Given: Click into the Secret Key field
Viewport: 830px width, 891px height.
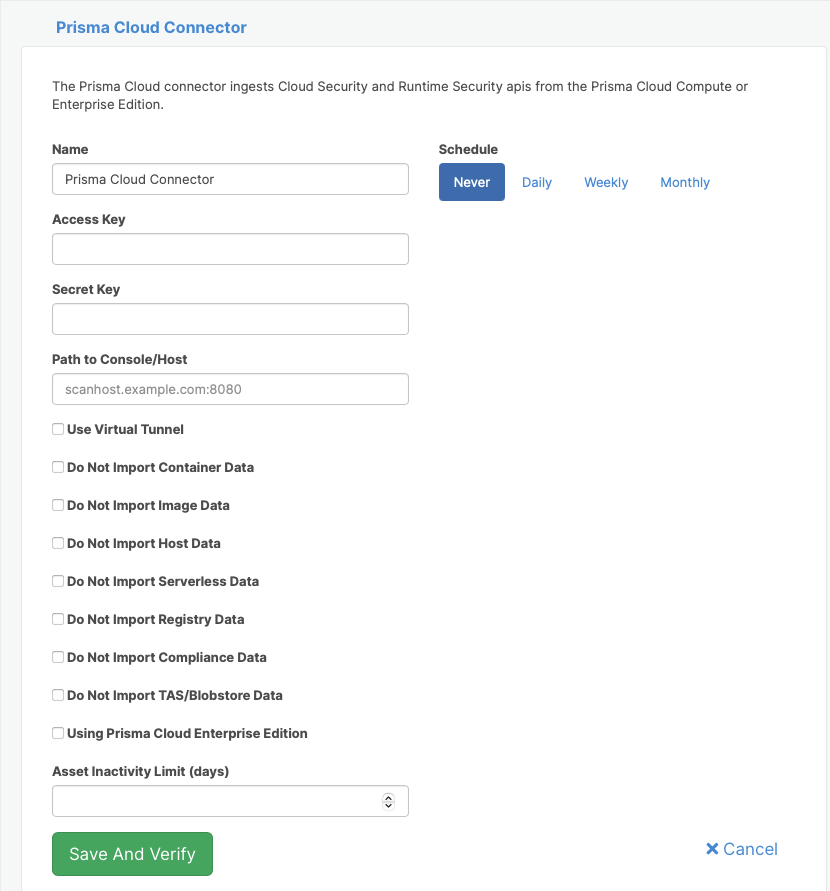Looking at the screenshot, I should [x=230, y=319].
